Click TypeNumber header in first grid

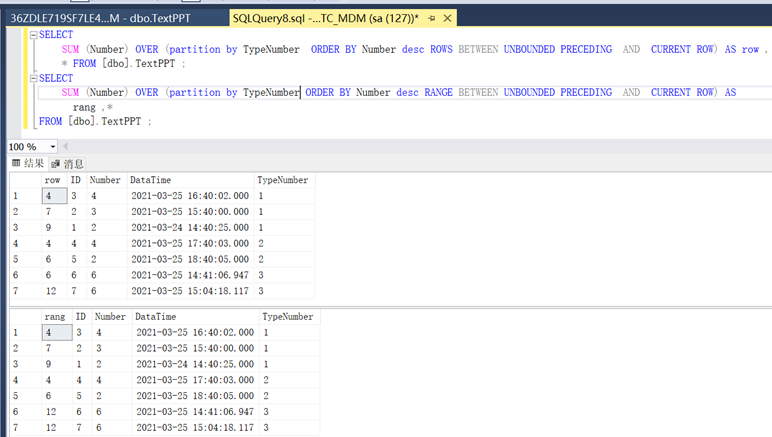[x=284, y=180]
